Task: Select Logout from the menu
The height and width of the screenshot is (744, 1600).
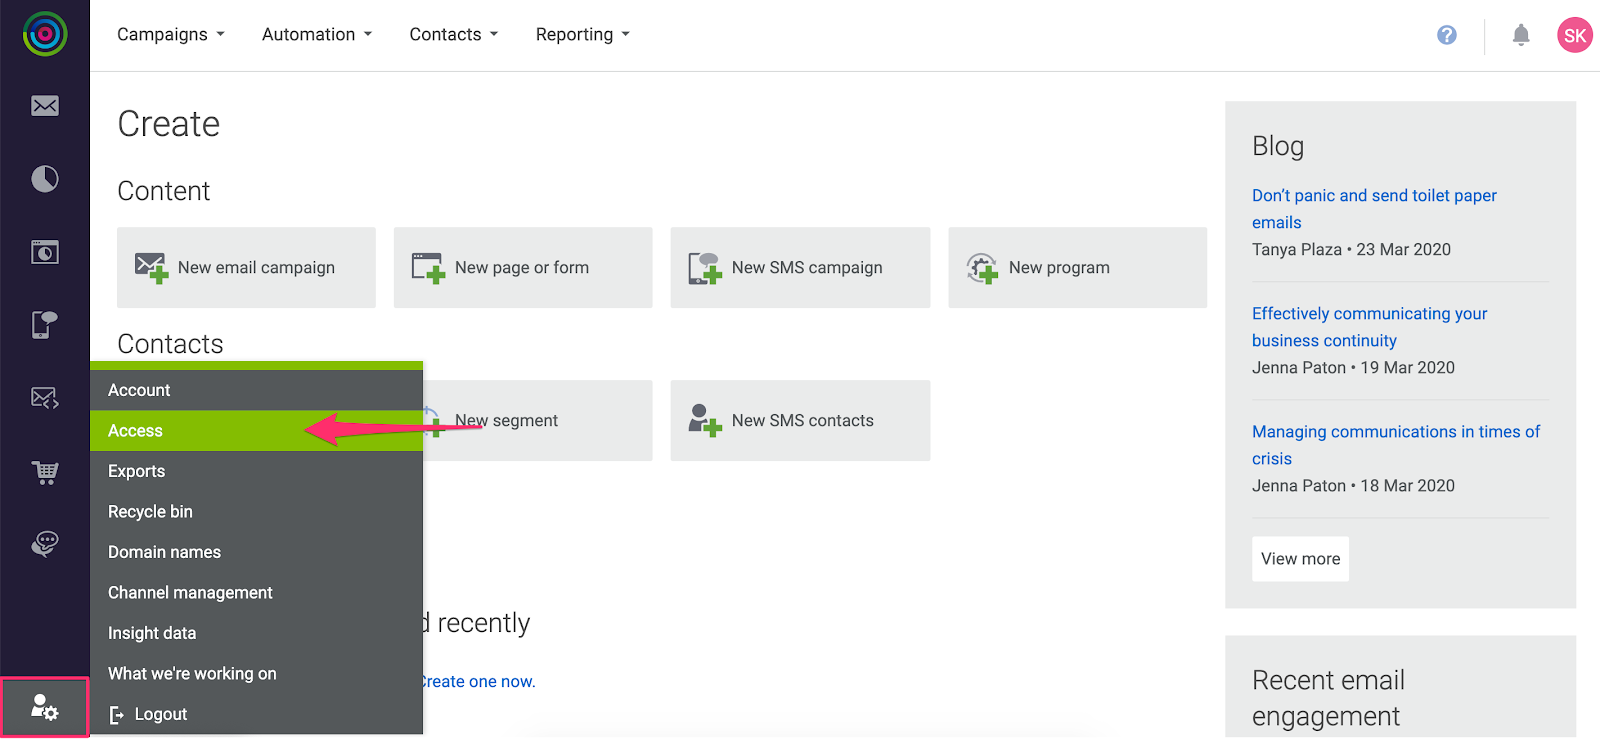Action: pyautogui.click(x=160, y=714)
